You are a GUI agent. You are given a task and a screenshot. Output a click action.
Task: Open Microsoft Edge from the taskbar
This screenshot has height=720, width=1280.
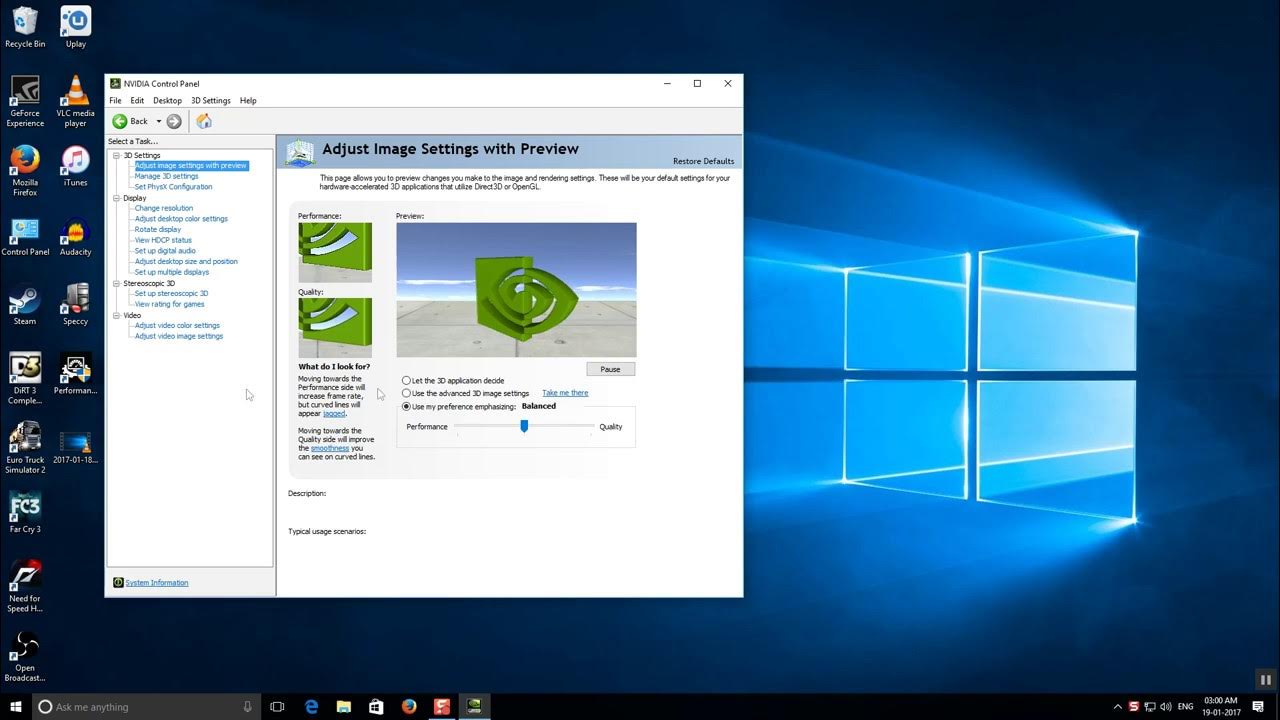[311, 706]
